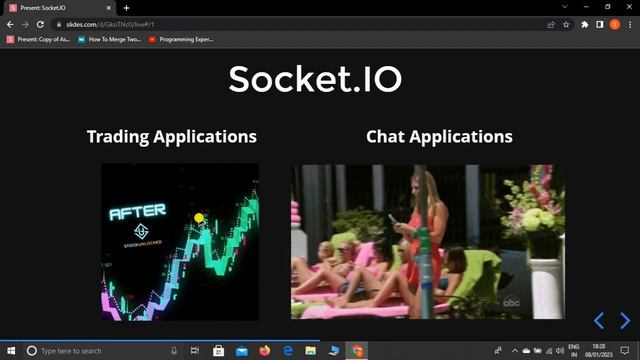
Task: Open the Windows Start menu
Action: point(11,351)
